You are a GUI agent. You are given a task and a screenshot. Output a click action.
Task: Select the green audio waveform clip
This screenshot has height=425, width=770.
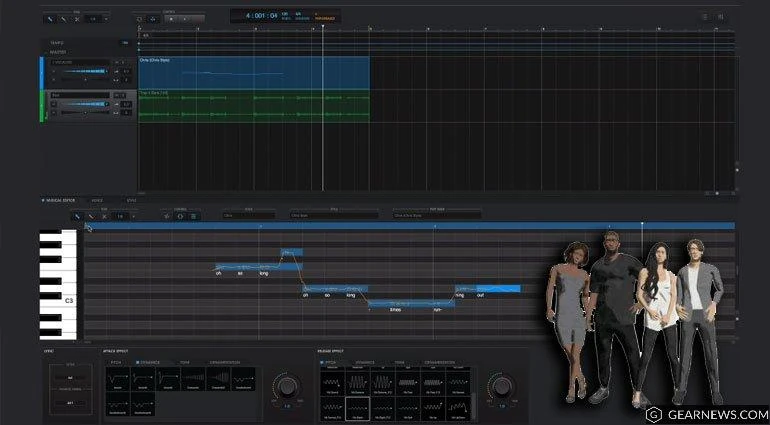pyautogui.click(x=254, y=106)
